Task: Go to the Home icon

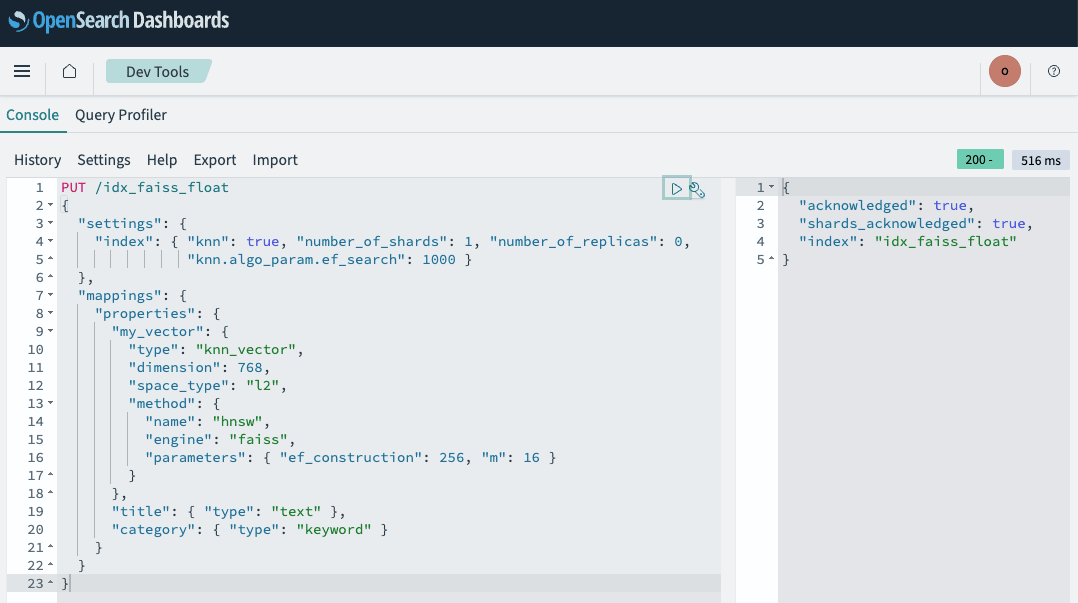Action: pyautogui.click(x=69, y=72)
